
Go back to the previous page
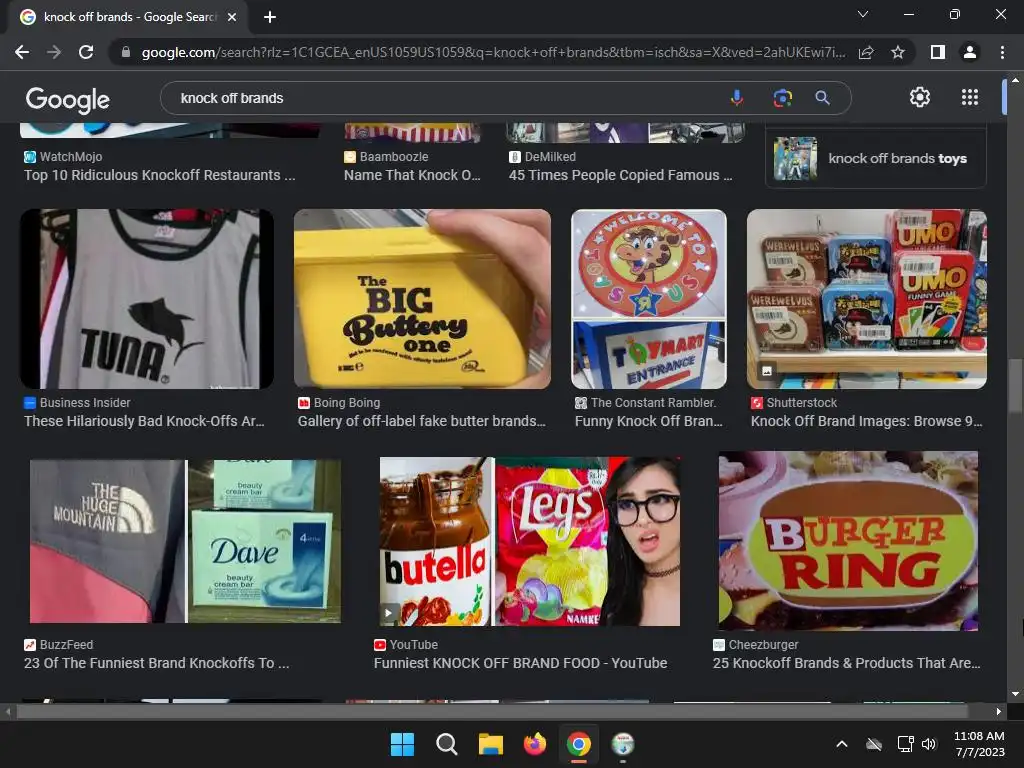22,52
